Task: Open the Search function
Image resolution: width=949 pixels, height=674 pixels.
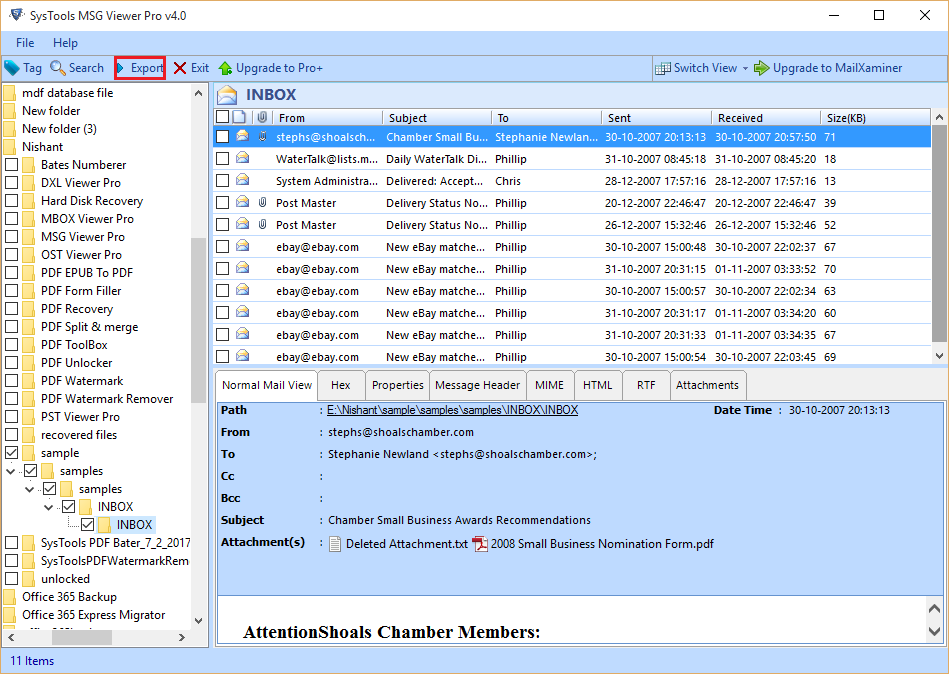Action: [x=77, y=68]
